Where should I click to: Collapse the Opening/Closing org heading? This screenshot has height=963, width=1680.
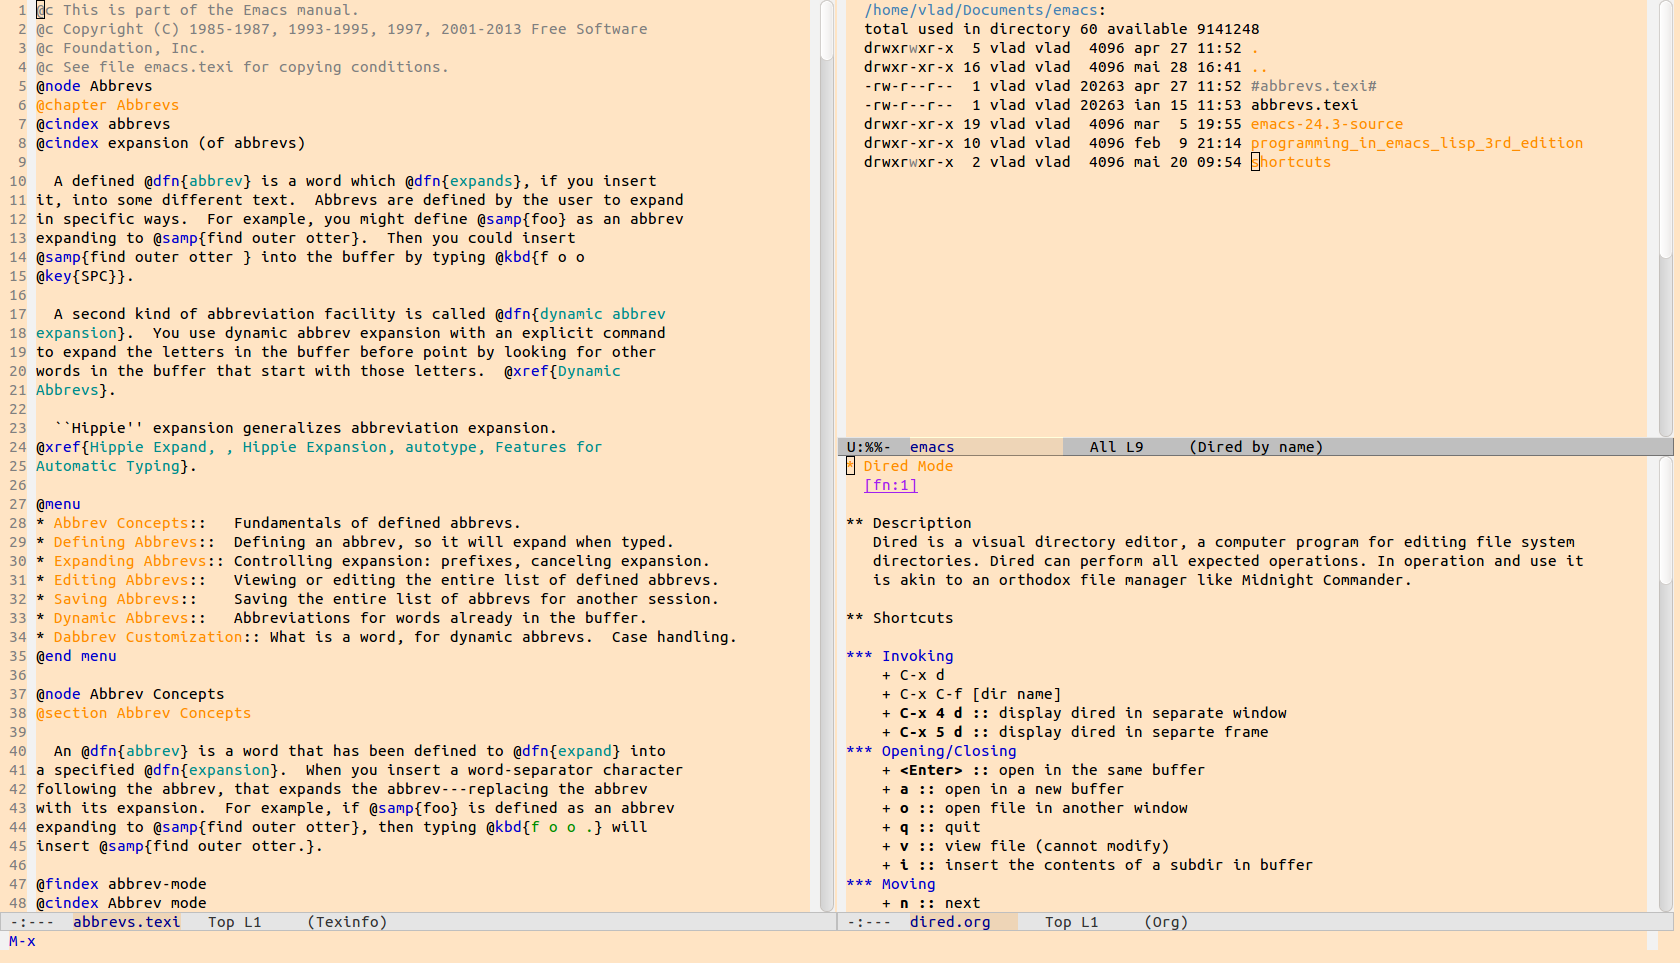(x=931, y=751)
